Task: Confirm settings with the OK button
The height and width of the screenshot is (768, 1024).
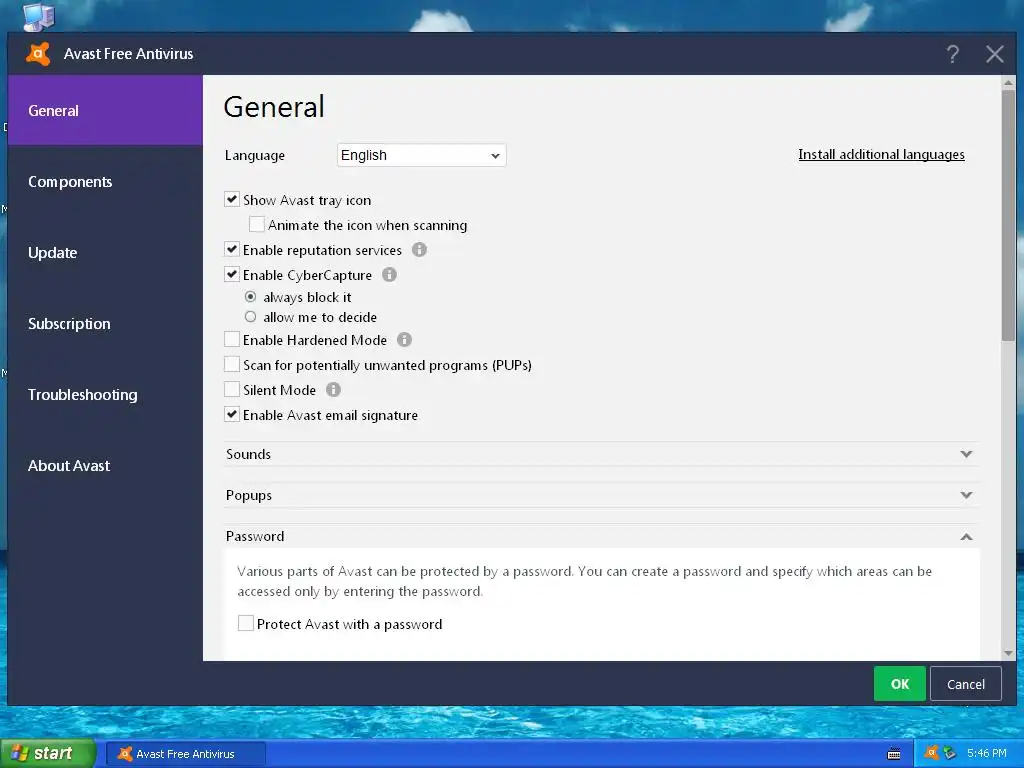Action: (899, 684)
